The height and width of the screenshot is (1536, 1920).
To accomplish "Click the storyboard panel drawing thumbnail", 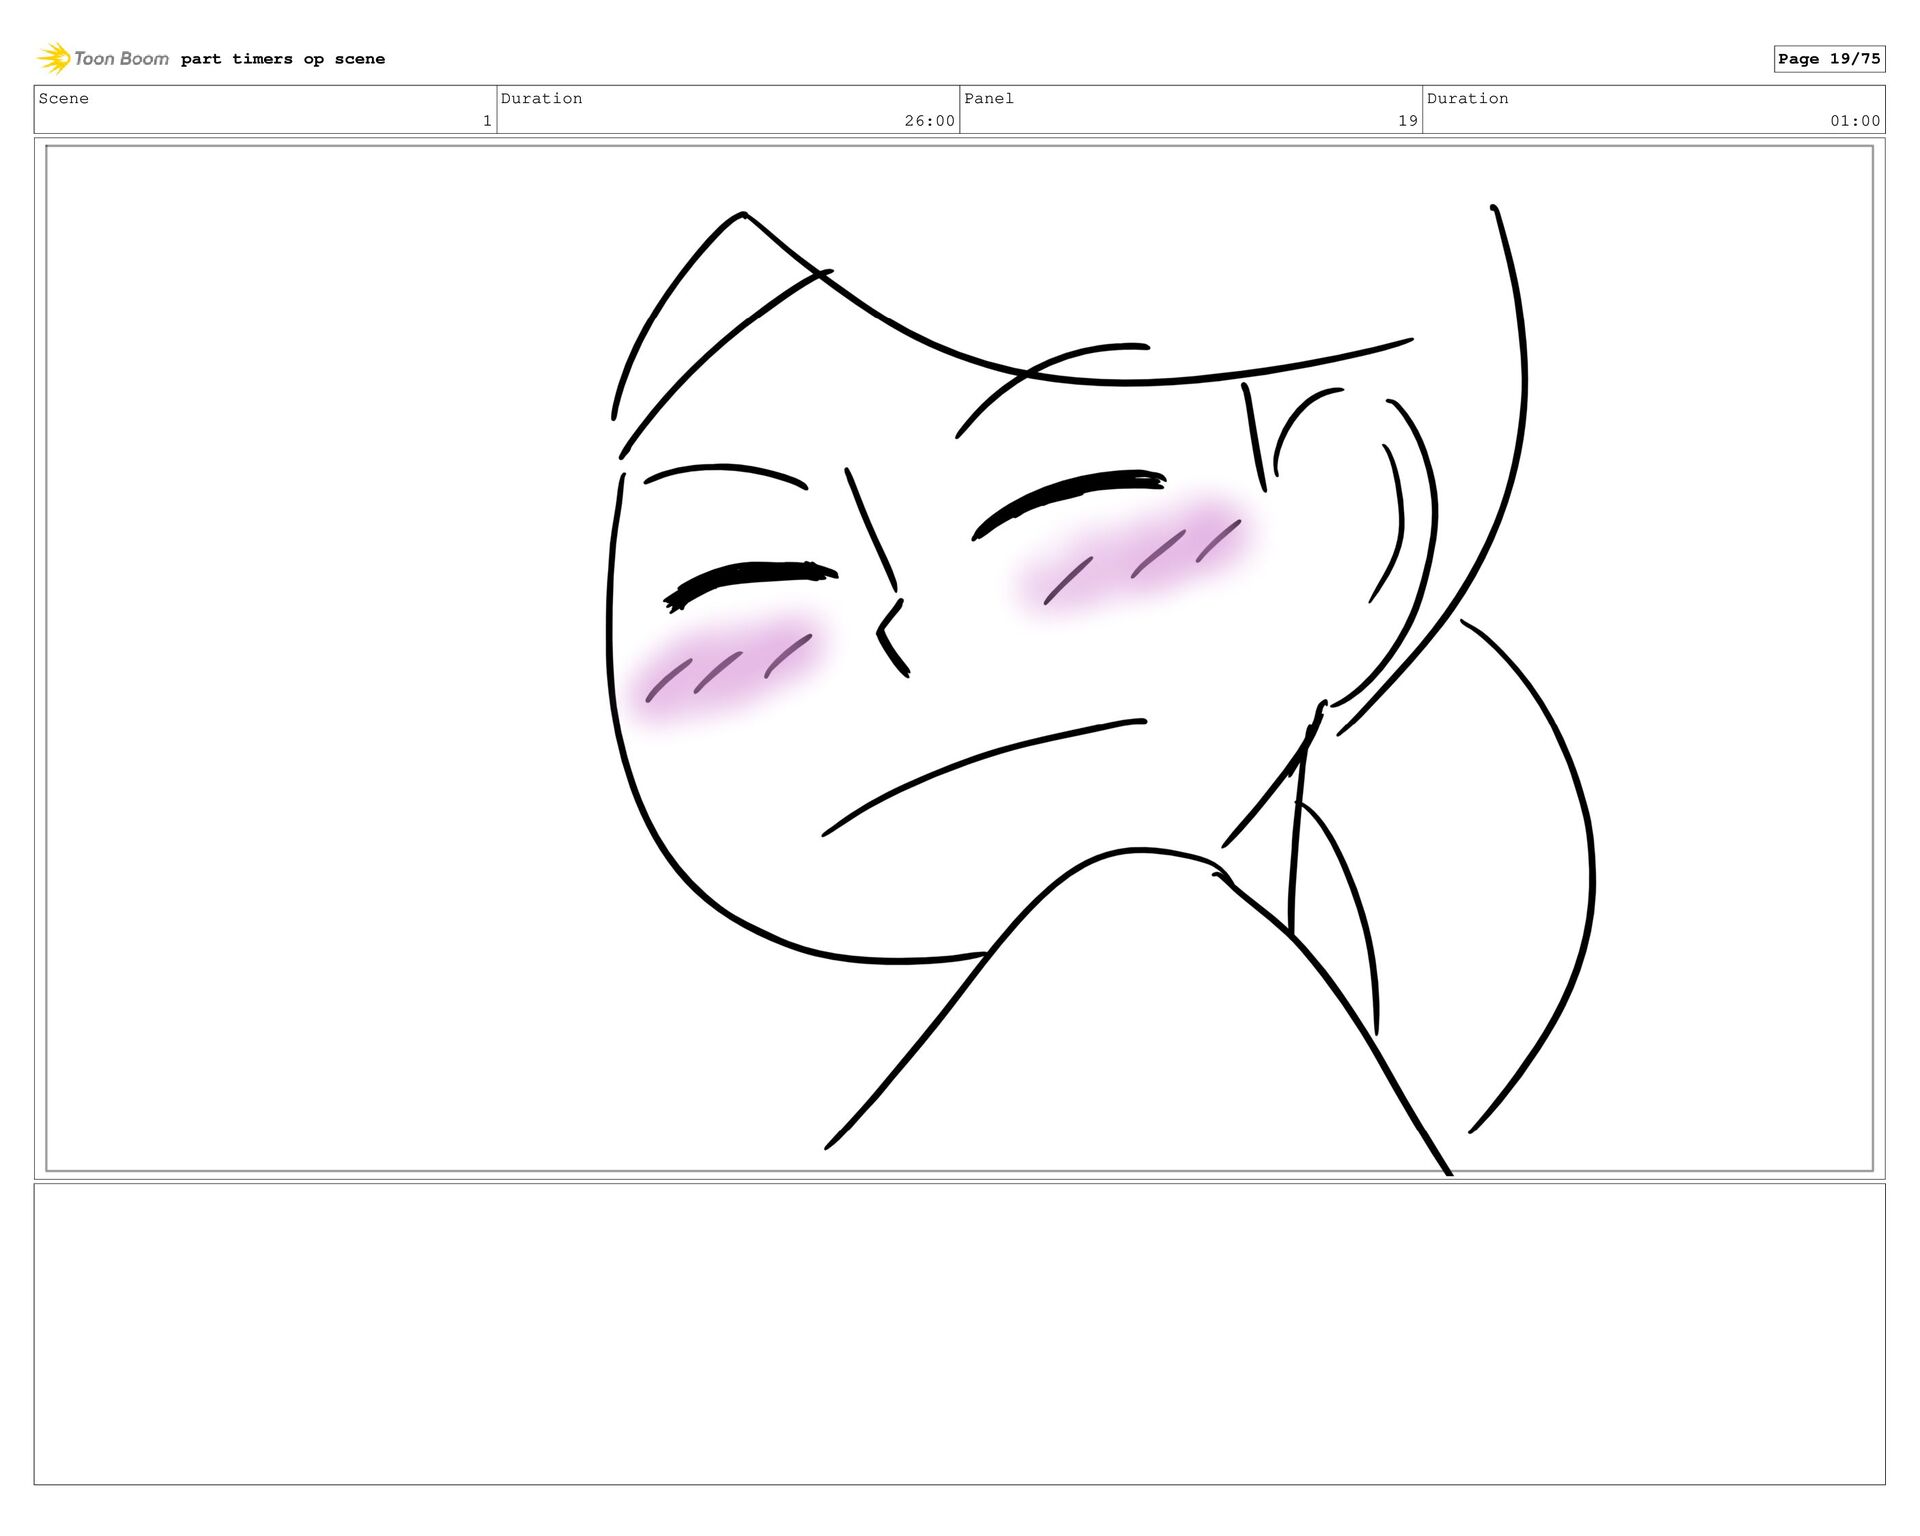I will [x=959, y=658].
